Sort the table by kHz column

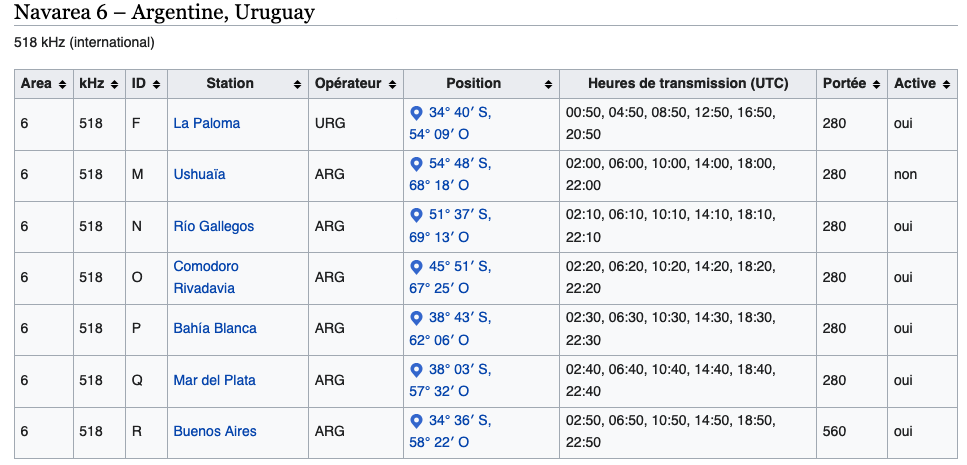(x=114, y=84)
